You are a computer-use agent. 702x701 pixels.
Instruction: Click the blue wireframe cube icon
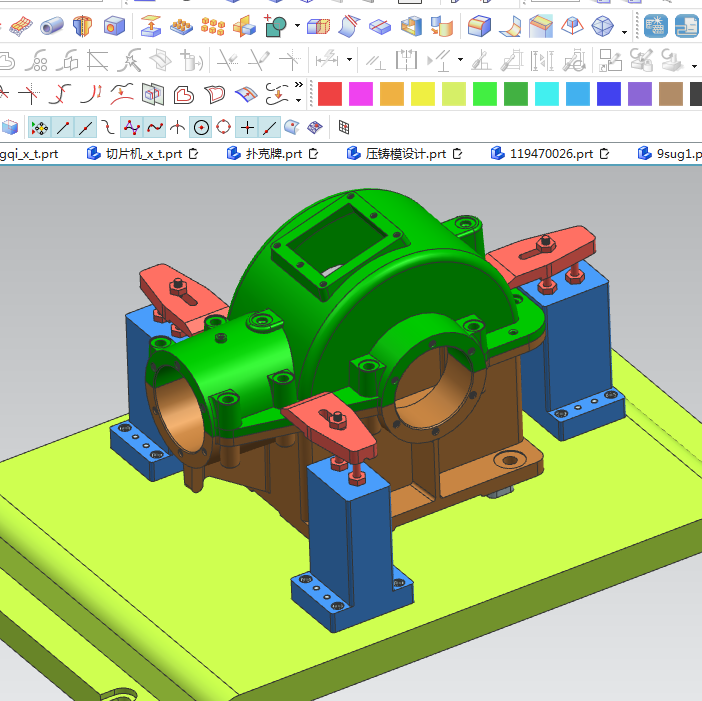pyautogui.click(x=10, y=128)
